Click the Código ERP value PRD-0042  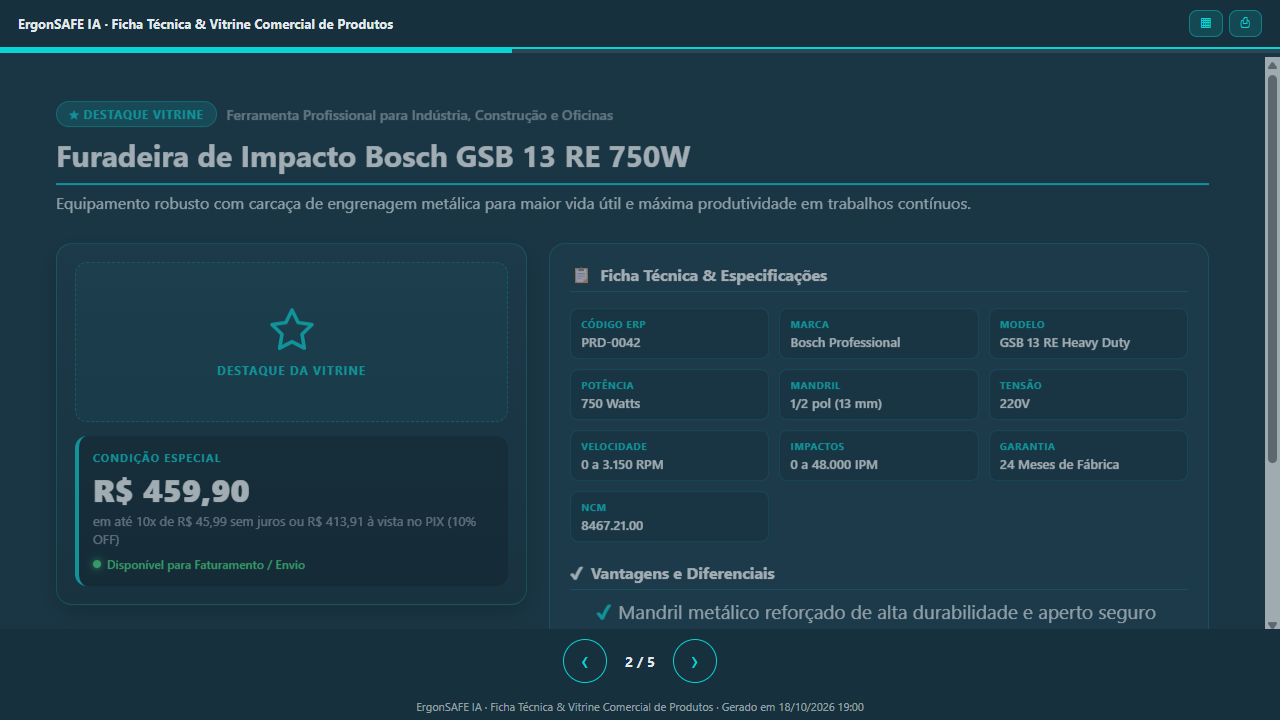coord(611,342)
